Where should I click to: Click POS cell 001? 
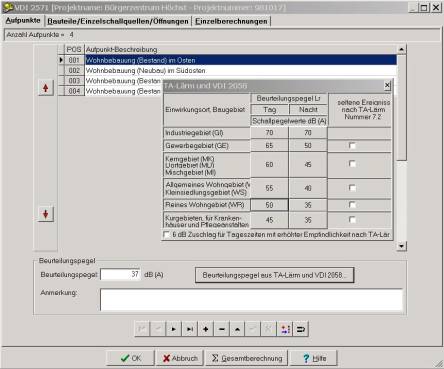pyautogui.click(x=74, y=60)
